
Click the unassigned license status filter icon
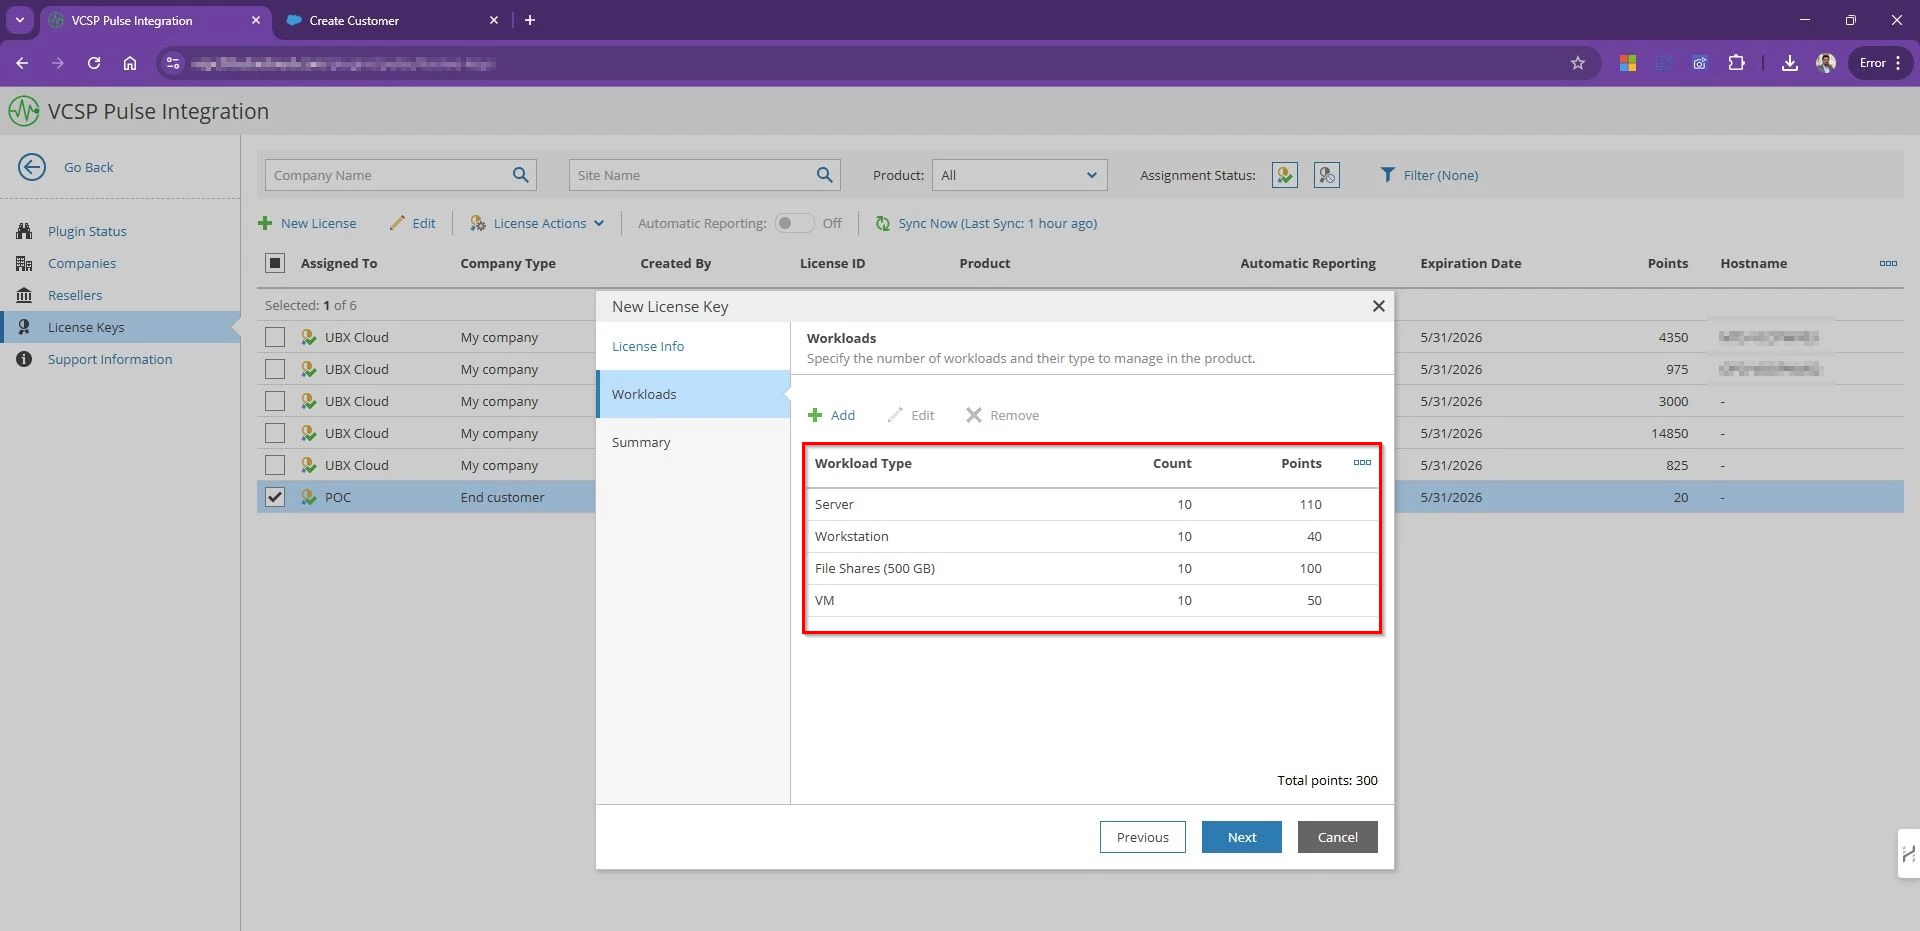pos(1326,175)
